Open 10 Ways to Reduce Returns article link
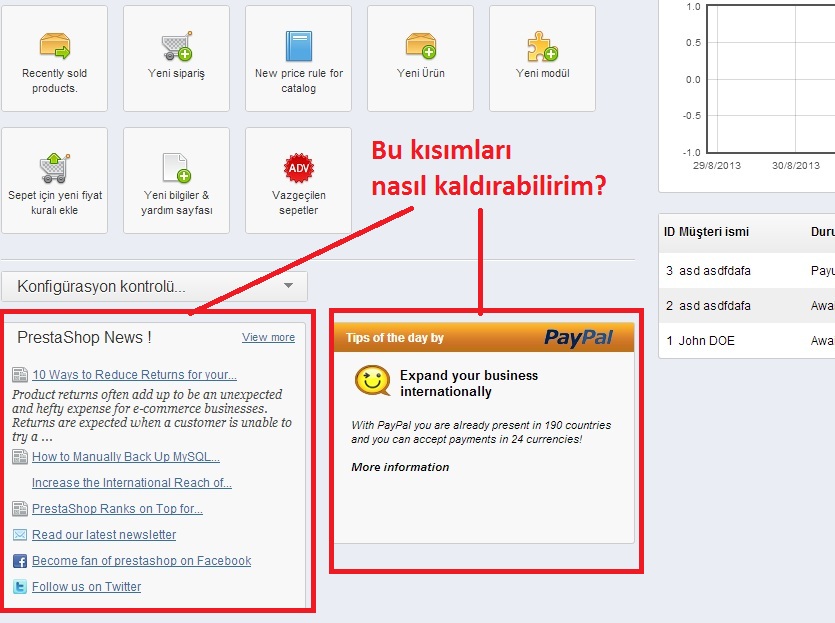 tap(134, 375)
